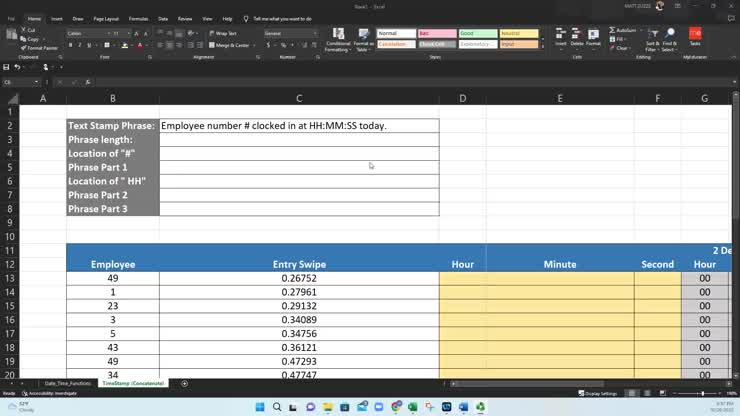Click the Insert cells icon
This screenshot has width=740, height=416.
[561, 38]
